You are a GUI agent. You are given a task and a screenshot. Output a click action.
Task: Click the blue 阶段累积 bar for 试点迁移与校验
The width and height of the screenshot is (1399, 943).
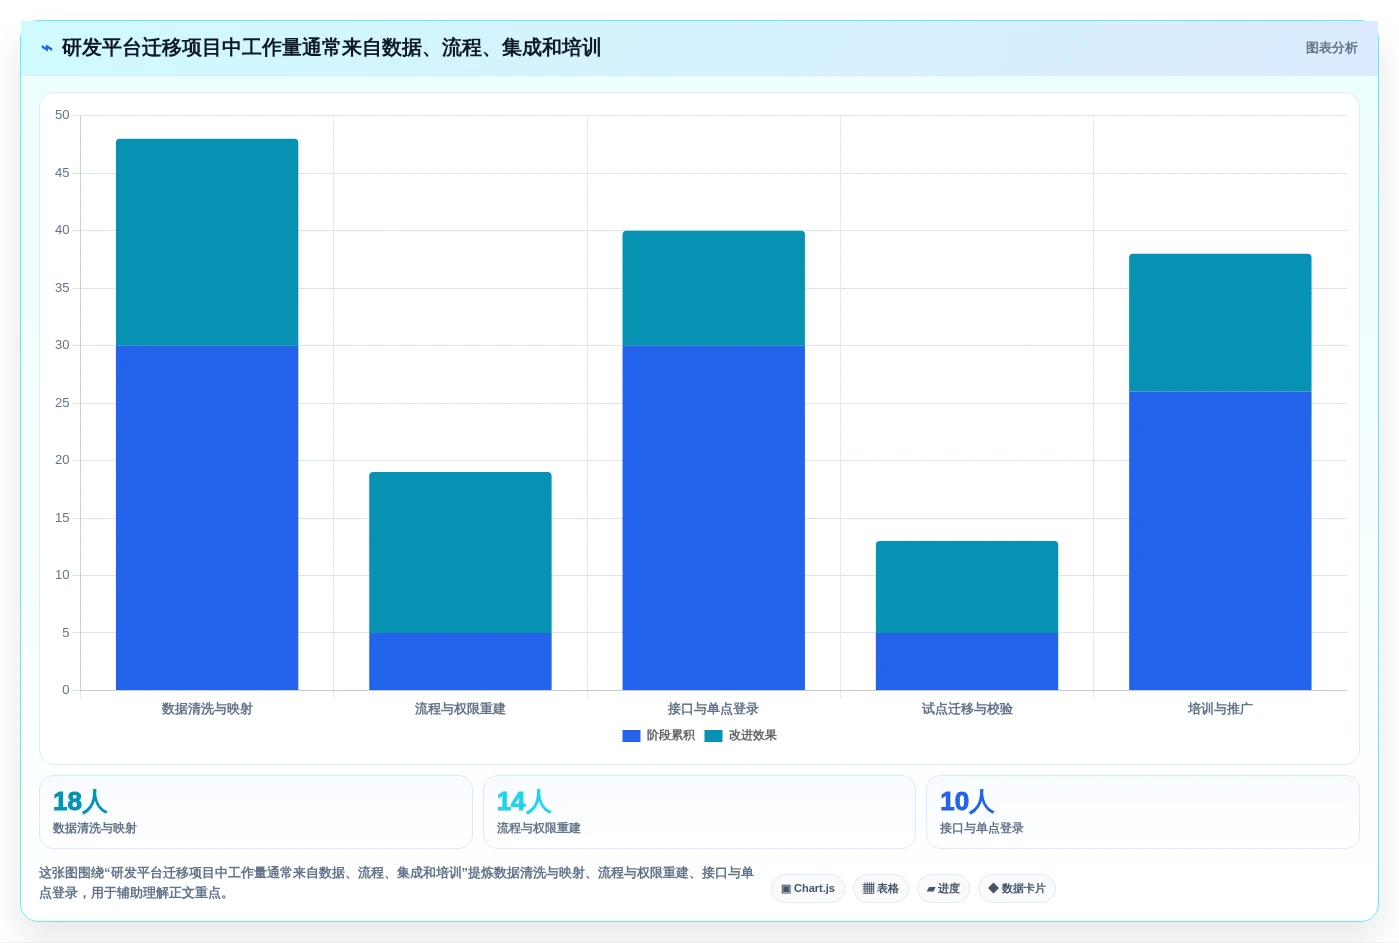coord(967,661)
